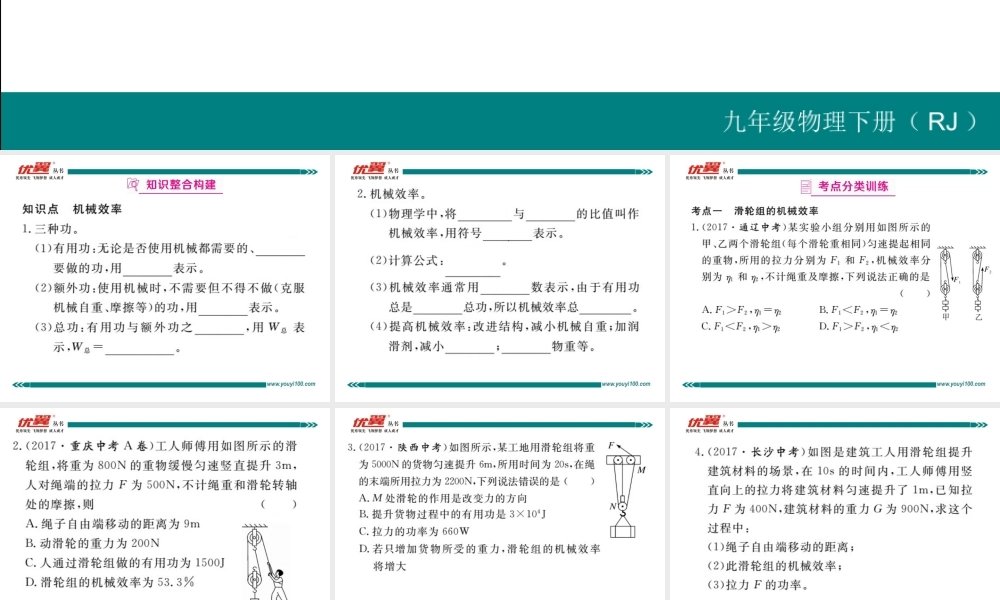
Task: Open the 长沙中考 question 4 slide thumbnail
Action: [x=834, y=505]
